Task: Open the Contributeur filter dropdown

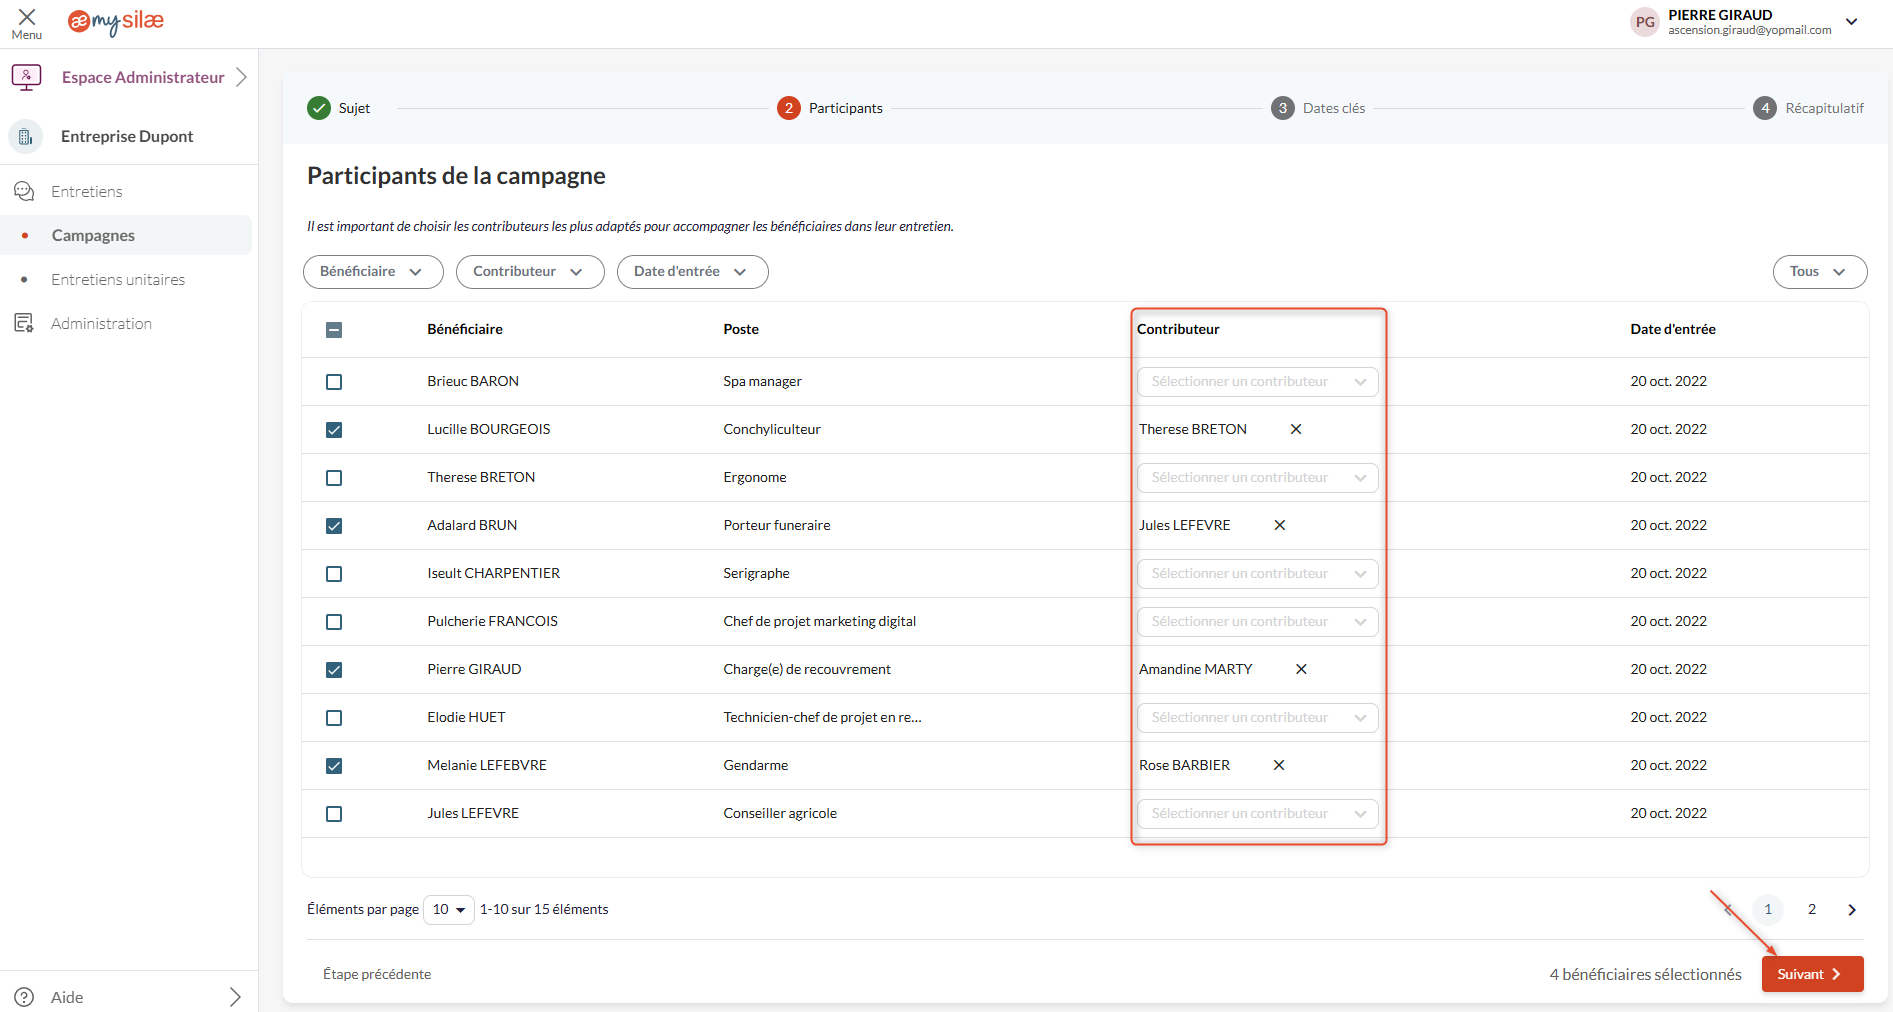Action: coord(530,272)
